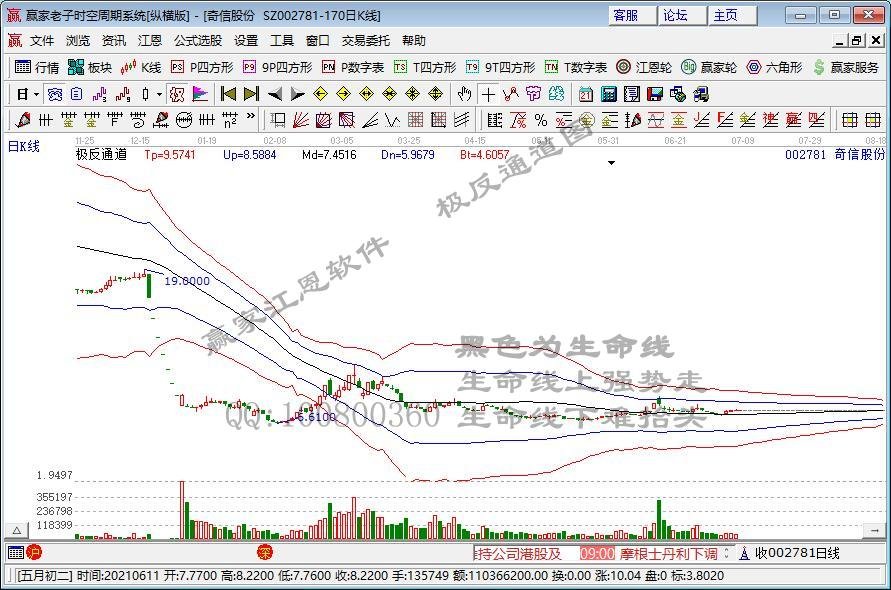Open the 帮助 menu
891x590 pixels.
[x=414, y=41]
